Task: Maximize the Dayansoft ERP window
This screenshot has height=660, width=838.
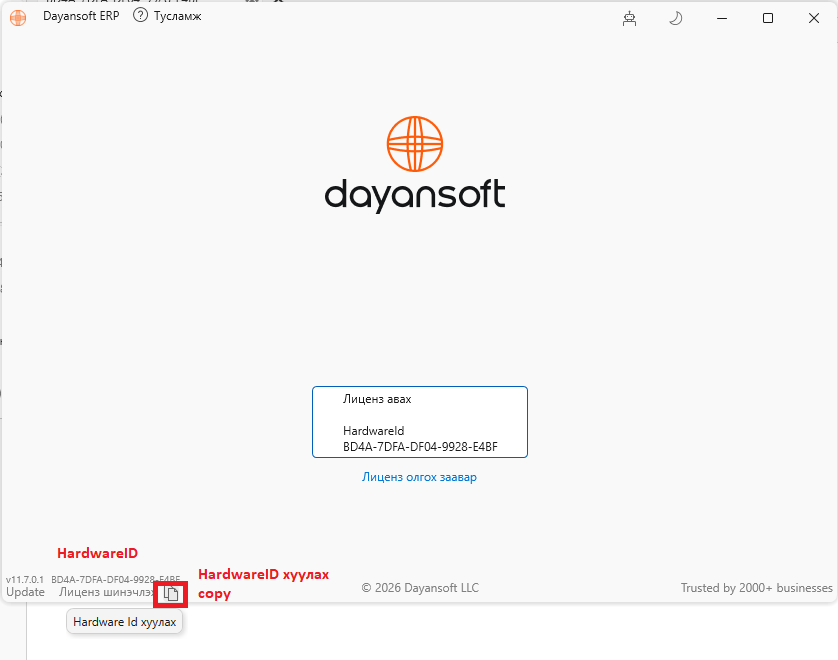Action: pos(768,18)
